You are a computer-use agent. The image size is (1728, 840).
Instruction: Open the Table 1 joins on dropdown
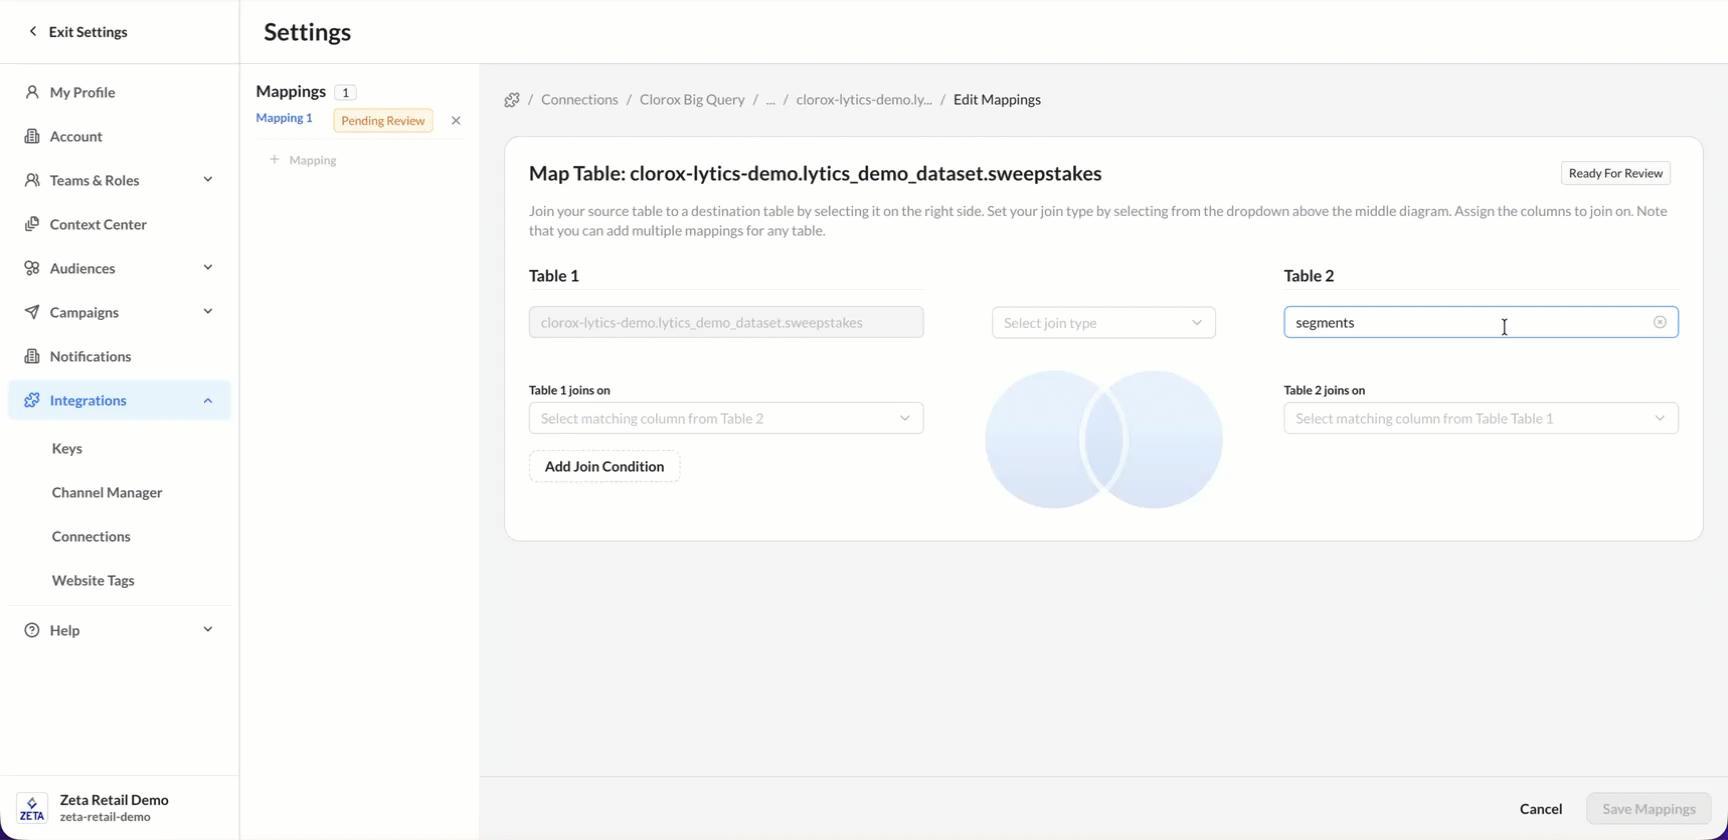click(726, 418)
